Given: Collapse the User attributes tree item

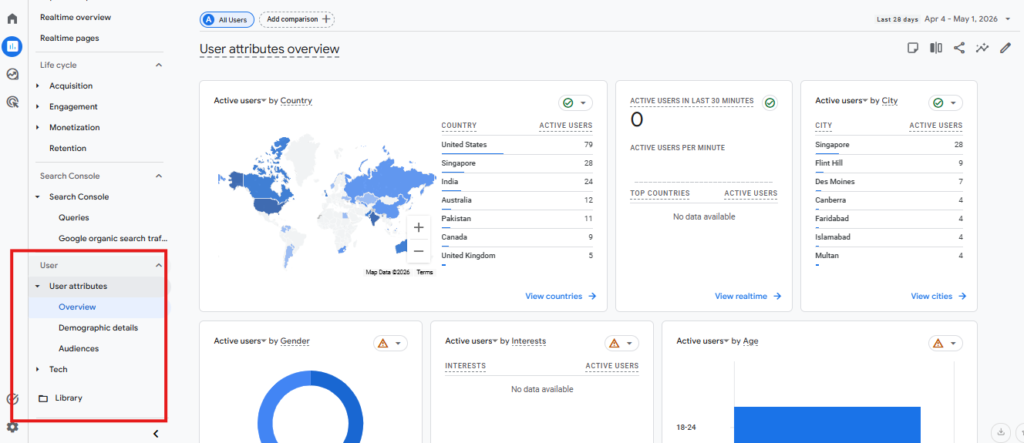Looking at the screenshot, I should point(38,286).
